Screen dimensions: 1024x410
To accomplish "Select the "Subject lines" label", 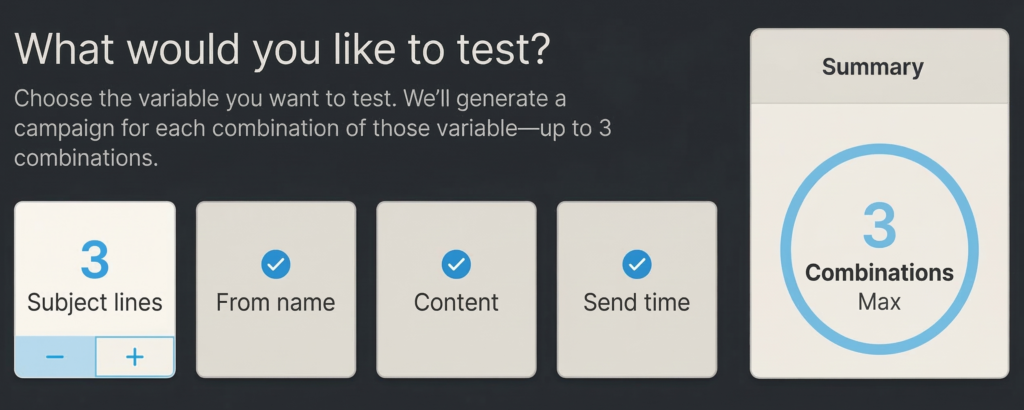I will click(95, 303).
